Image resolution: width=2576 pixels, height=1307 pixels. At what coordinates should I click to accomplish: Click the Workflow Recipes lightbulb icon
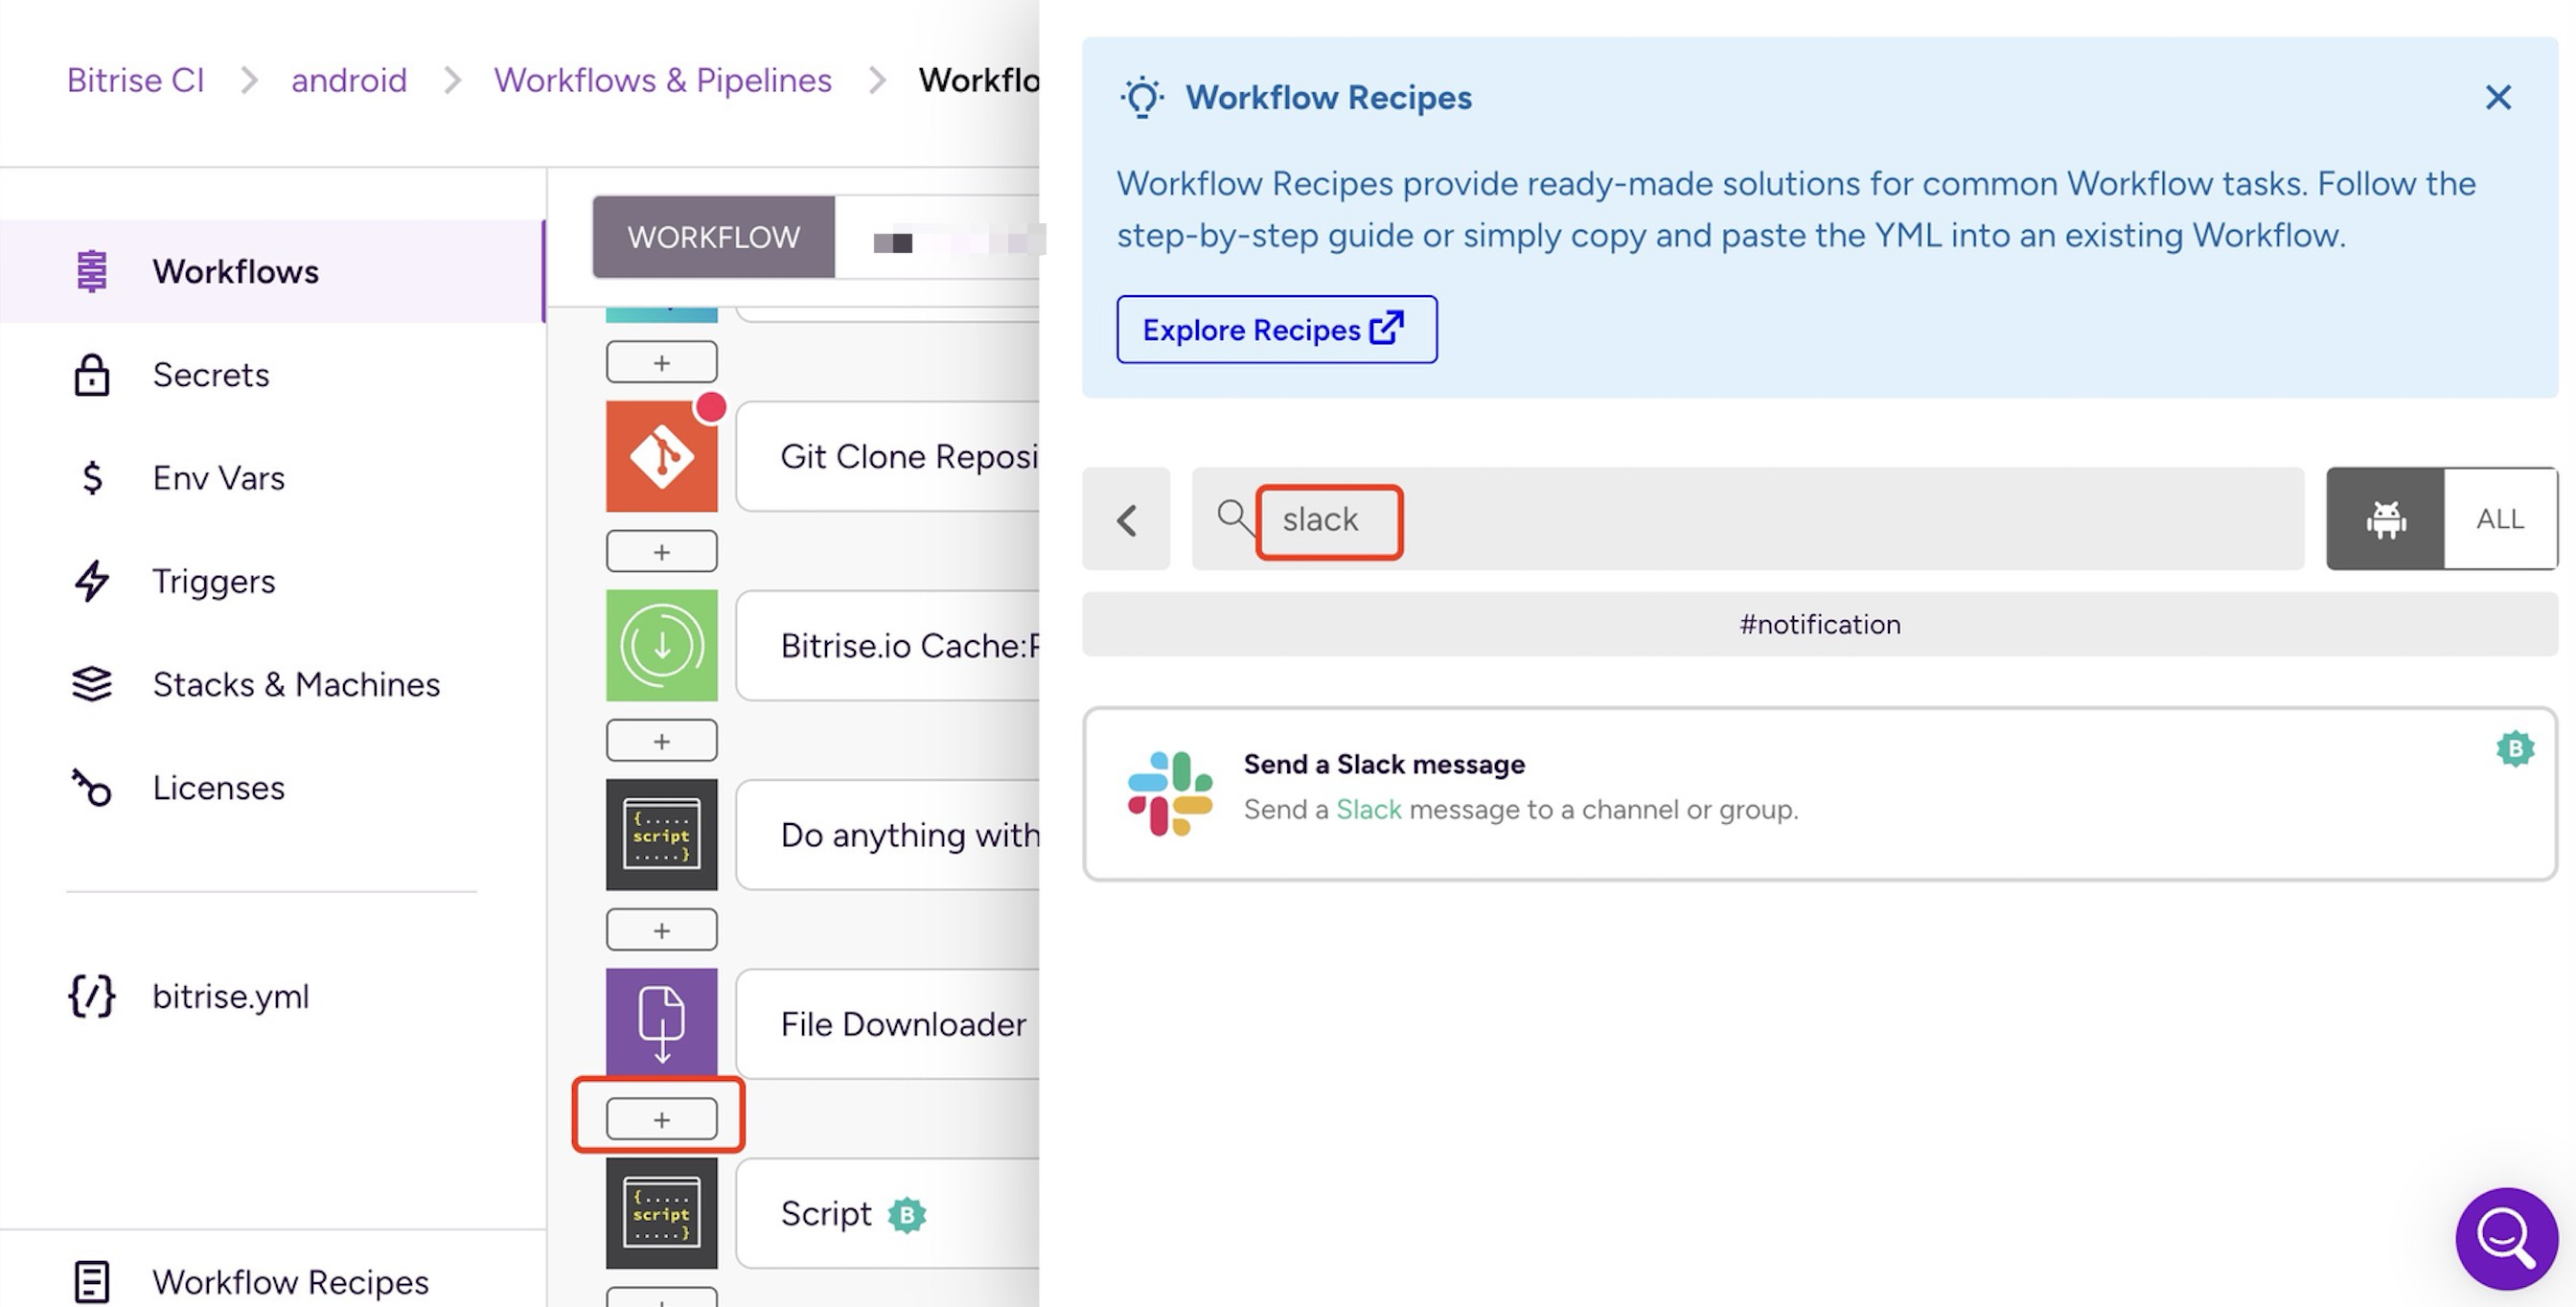point(1142,98)
